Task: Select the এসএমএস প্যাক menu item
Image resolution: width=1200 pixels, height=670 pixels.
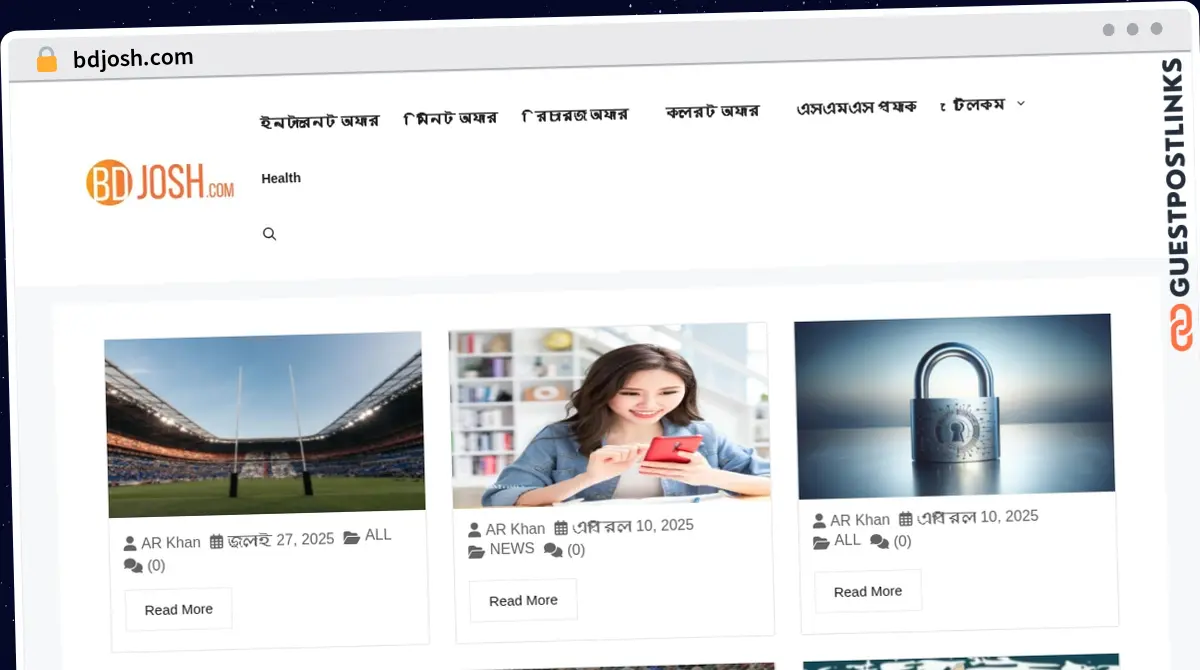Action: coord(856,108)
